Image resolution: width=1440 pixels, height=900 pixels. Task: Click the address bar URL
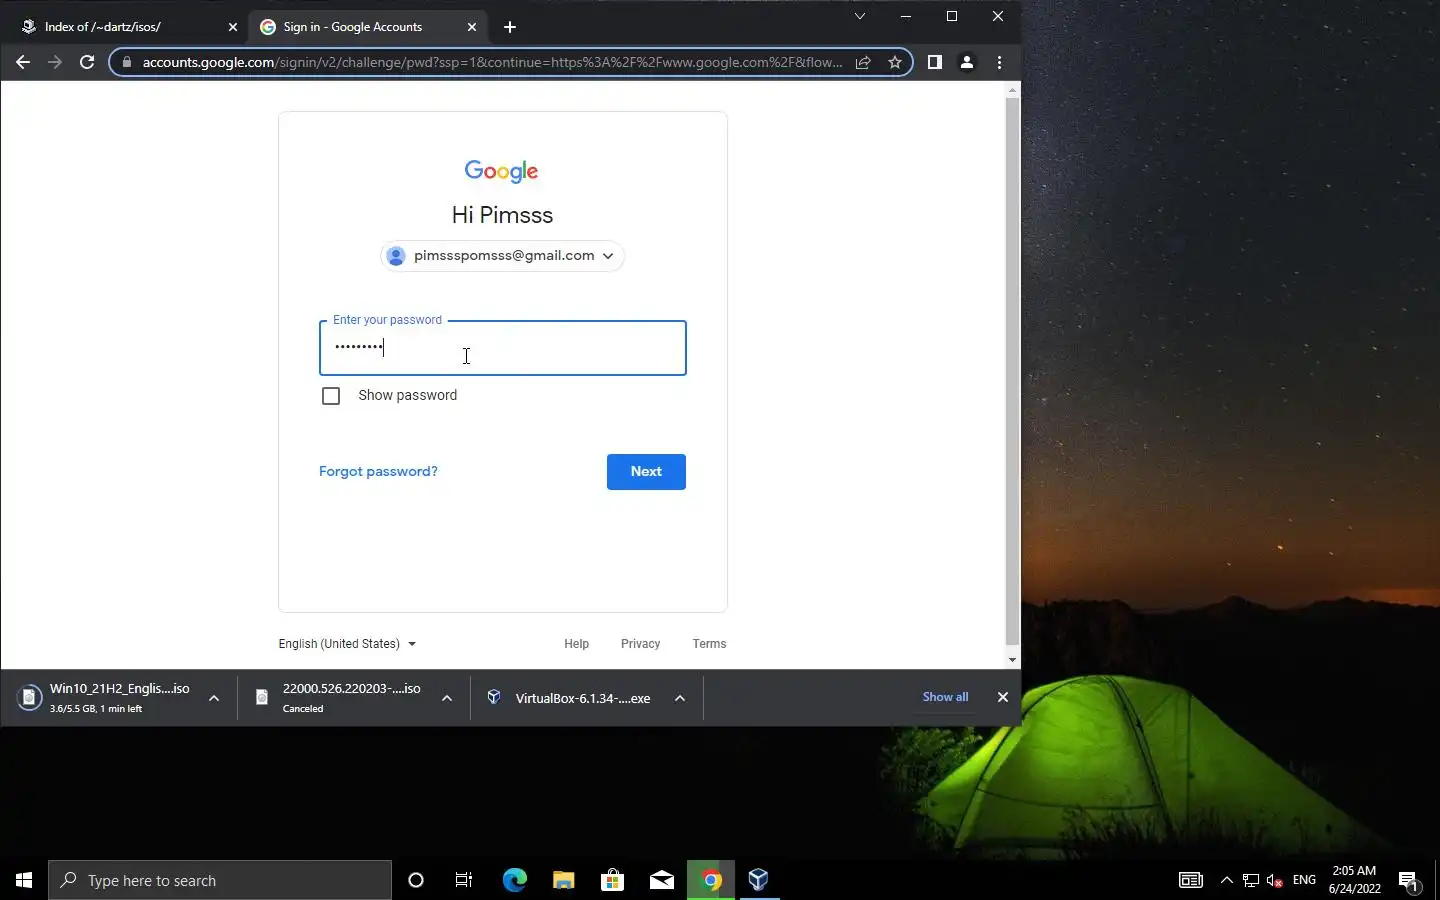click(492, 62)
